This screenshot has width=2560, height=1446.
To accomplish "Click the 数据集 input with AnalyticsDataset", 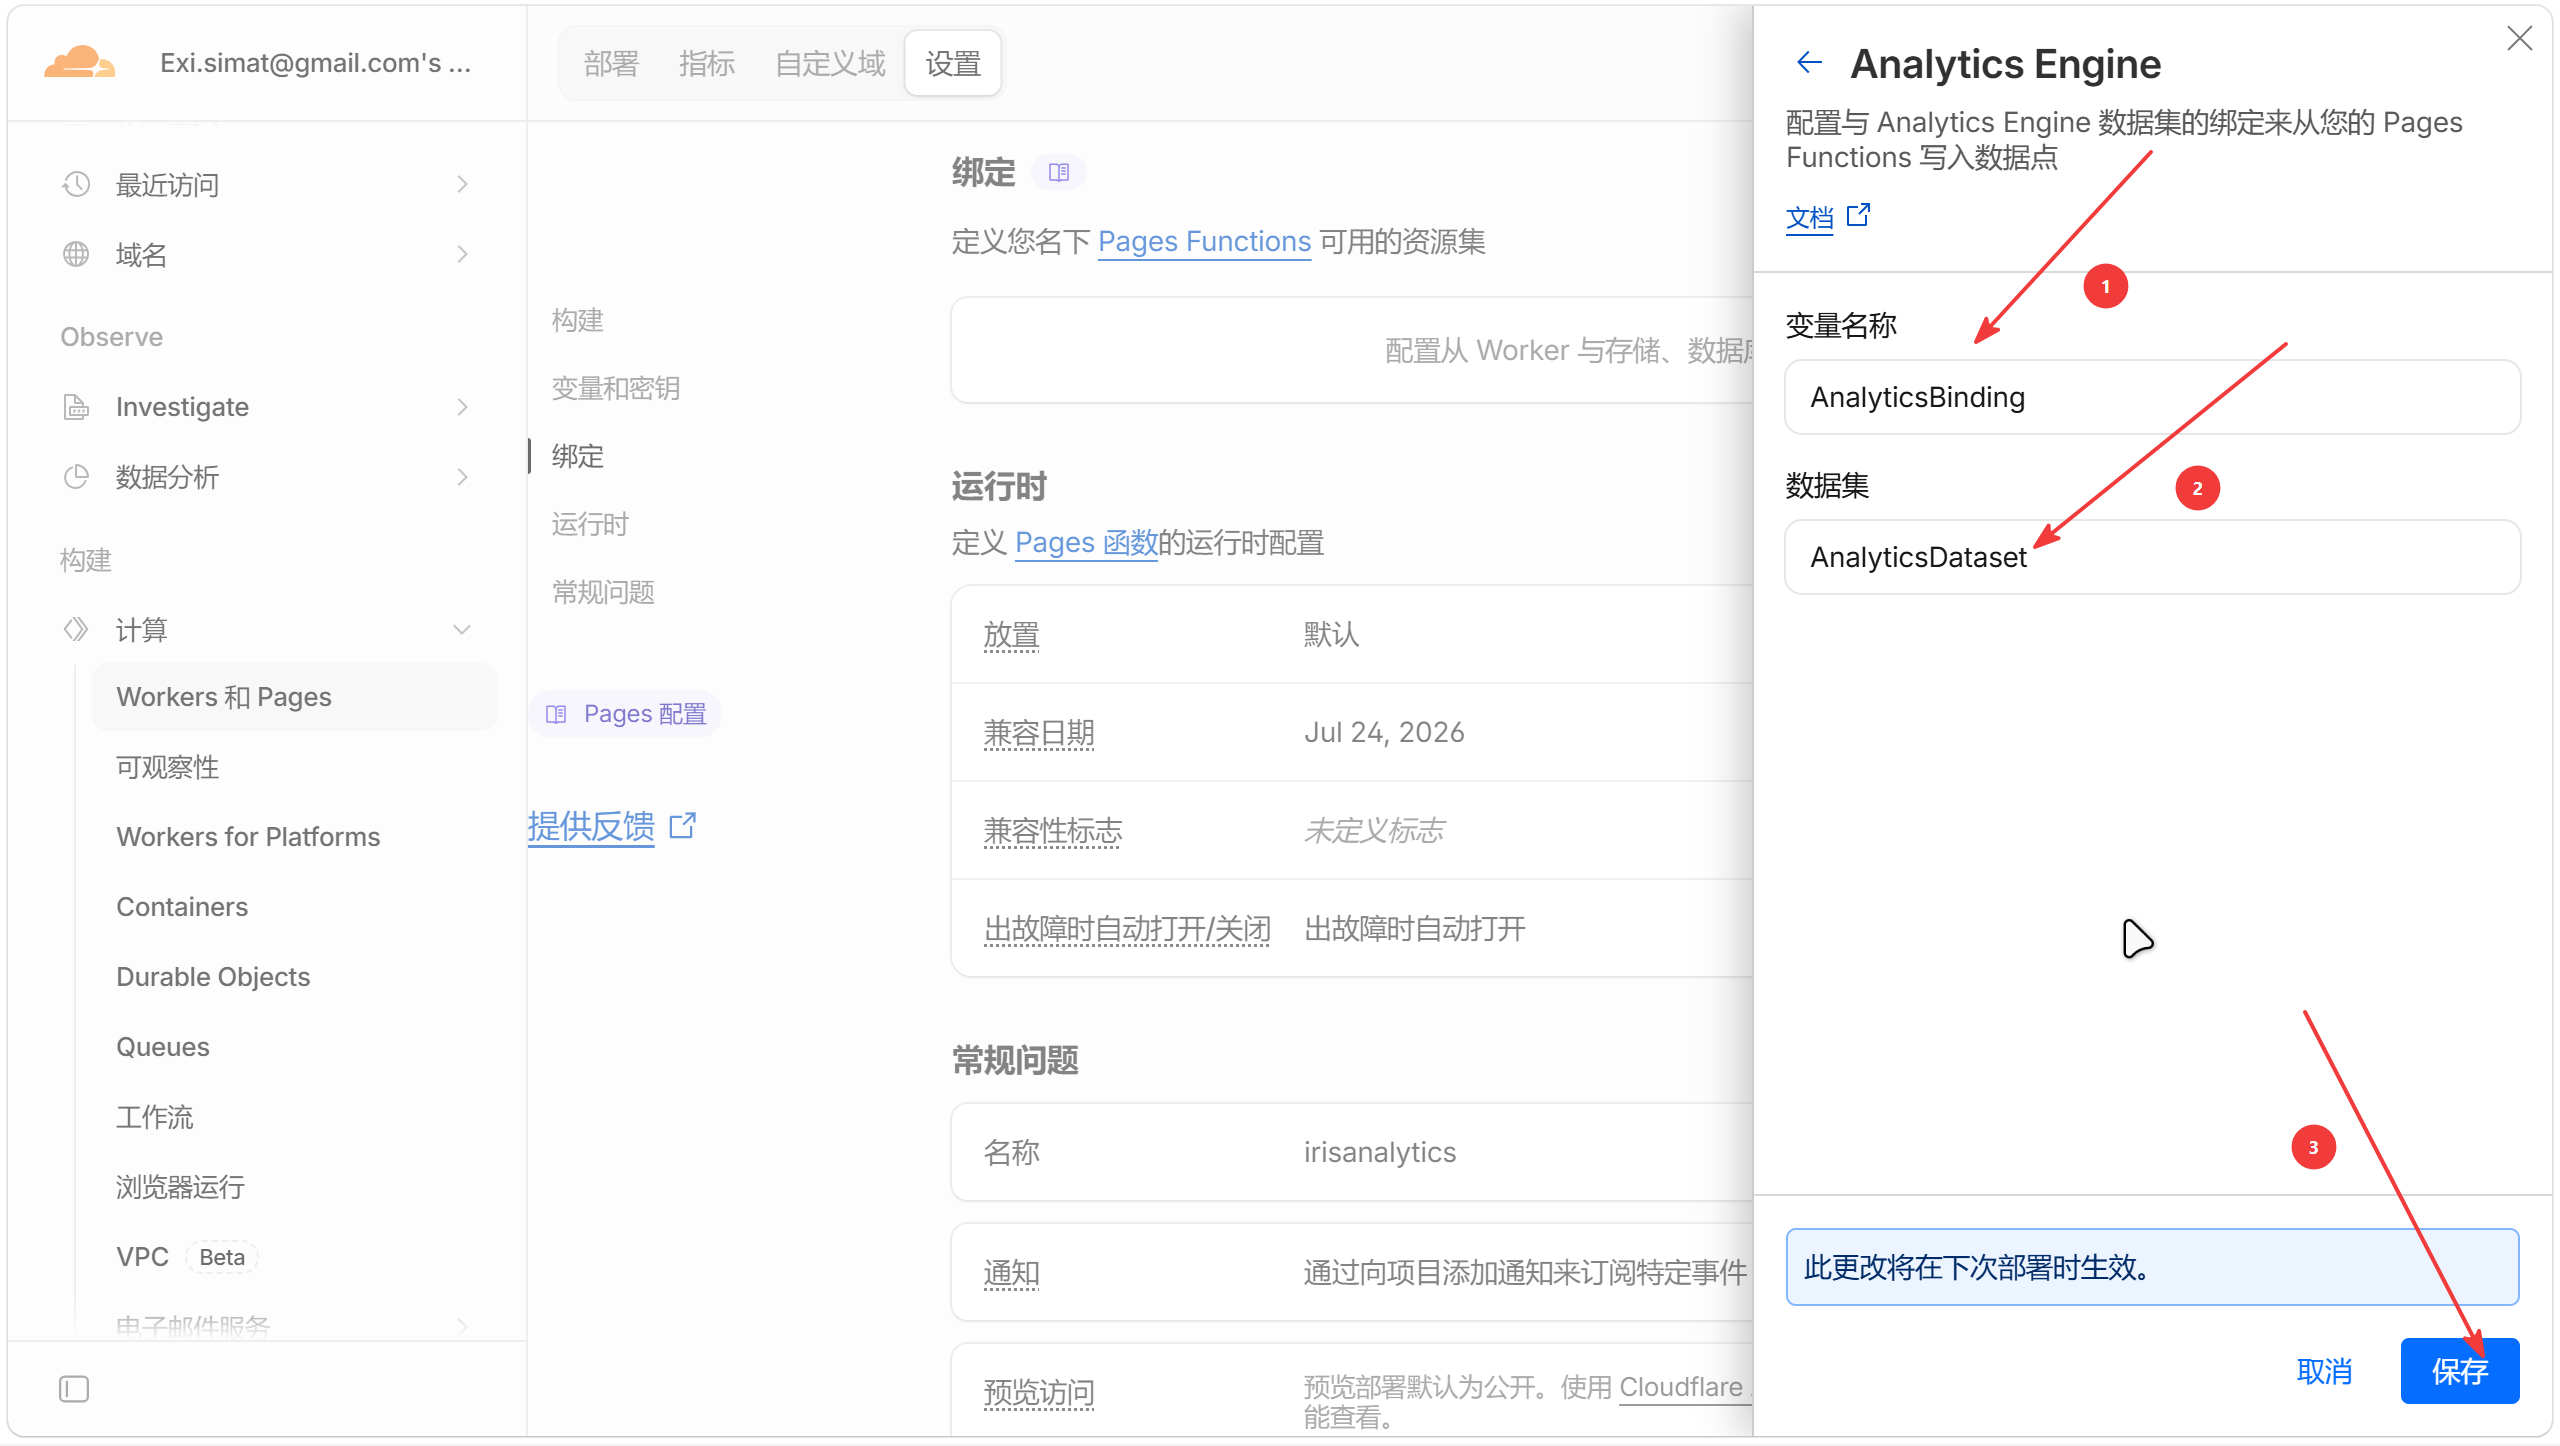I will tap(2152, 557).
